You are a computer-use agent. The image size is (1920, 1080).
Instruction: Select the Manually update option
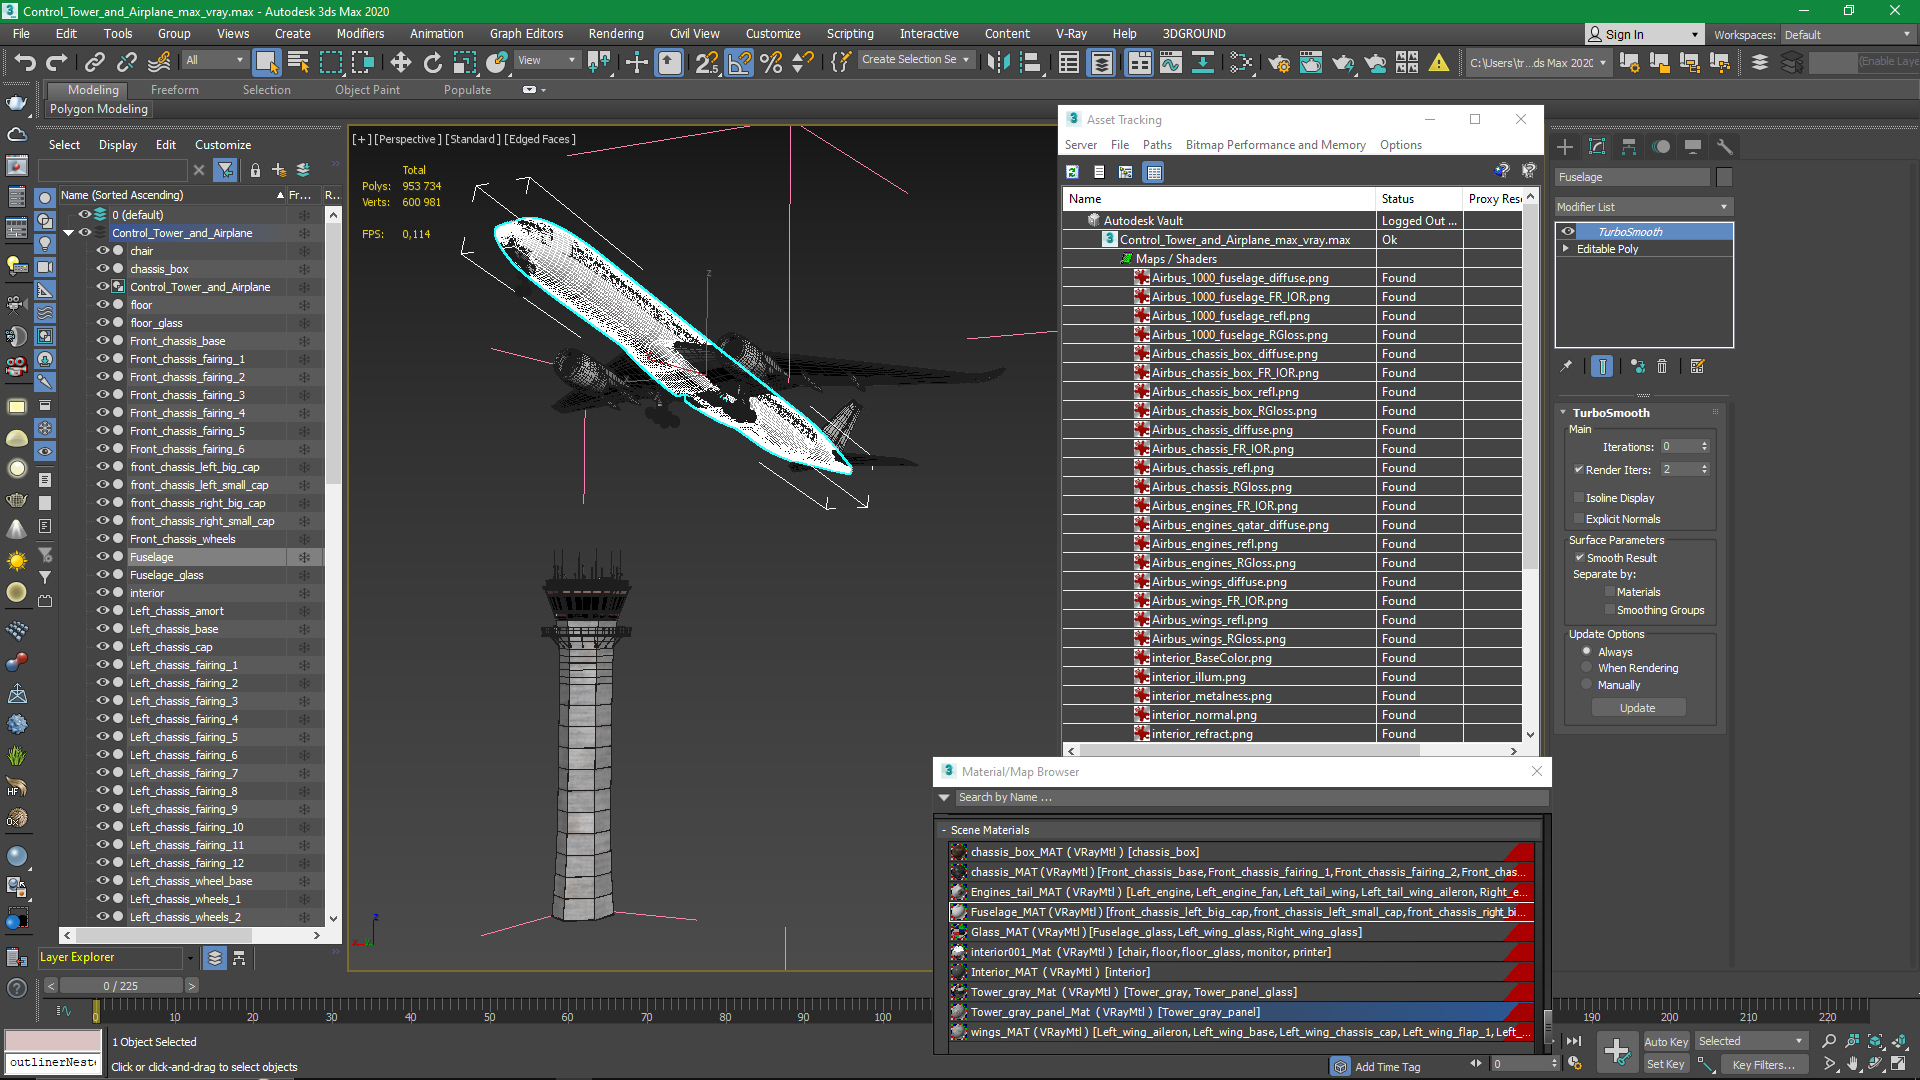[x=1586, y=685]
